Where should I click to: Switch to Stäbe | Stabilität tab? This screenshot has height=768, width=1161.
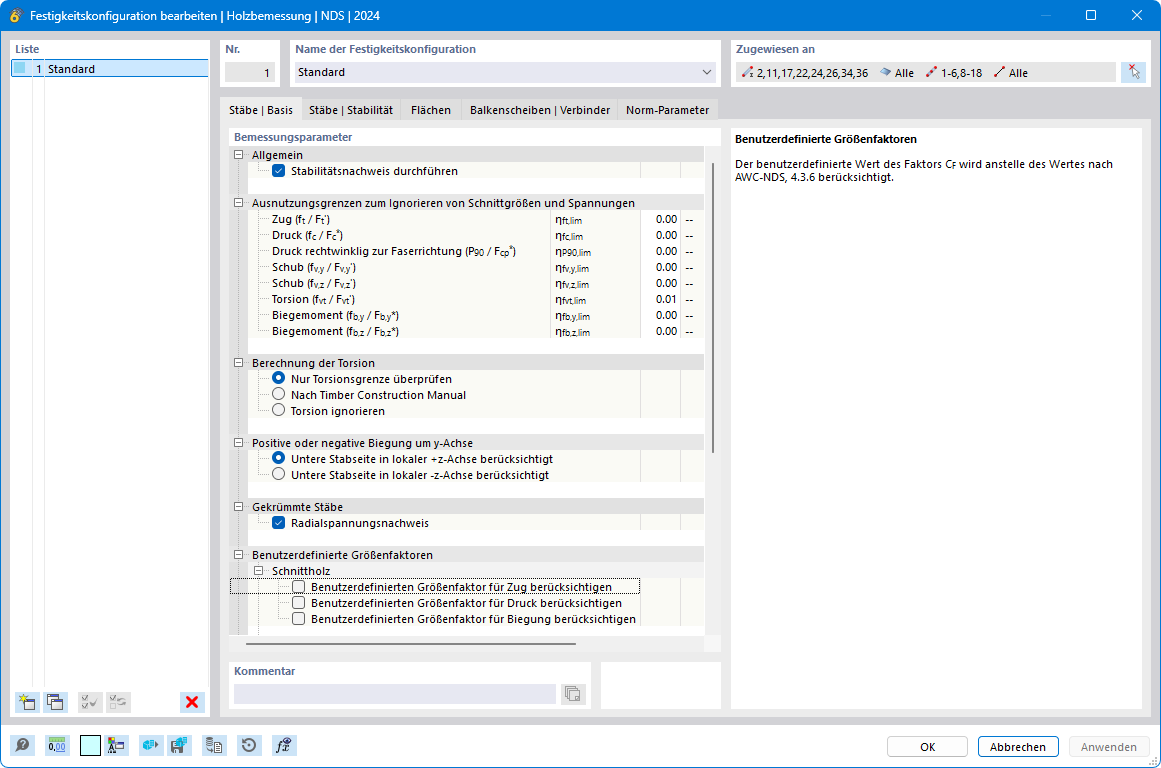(351, 110)
